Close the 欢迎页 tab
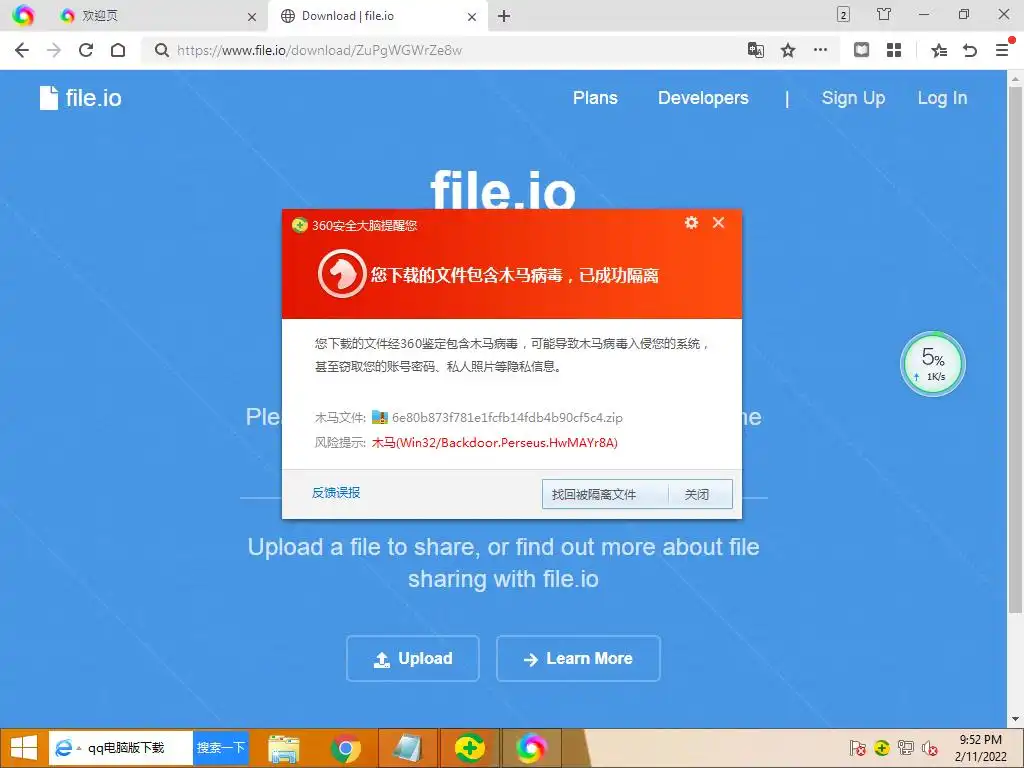1024x768 pixels. [x=251, y=17]
